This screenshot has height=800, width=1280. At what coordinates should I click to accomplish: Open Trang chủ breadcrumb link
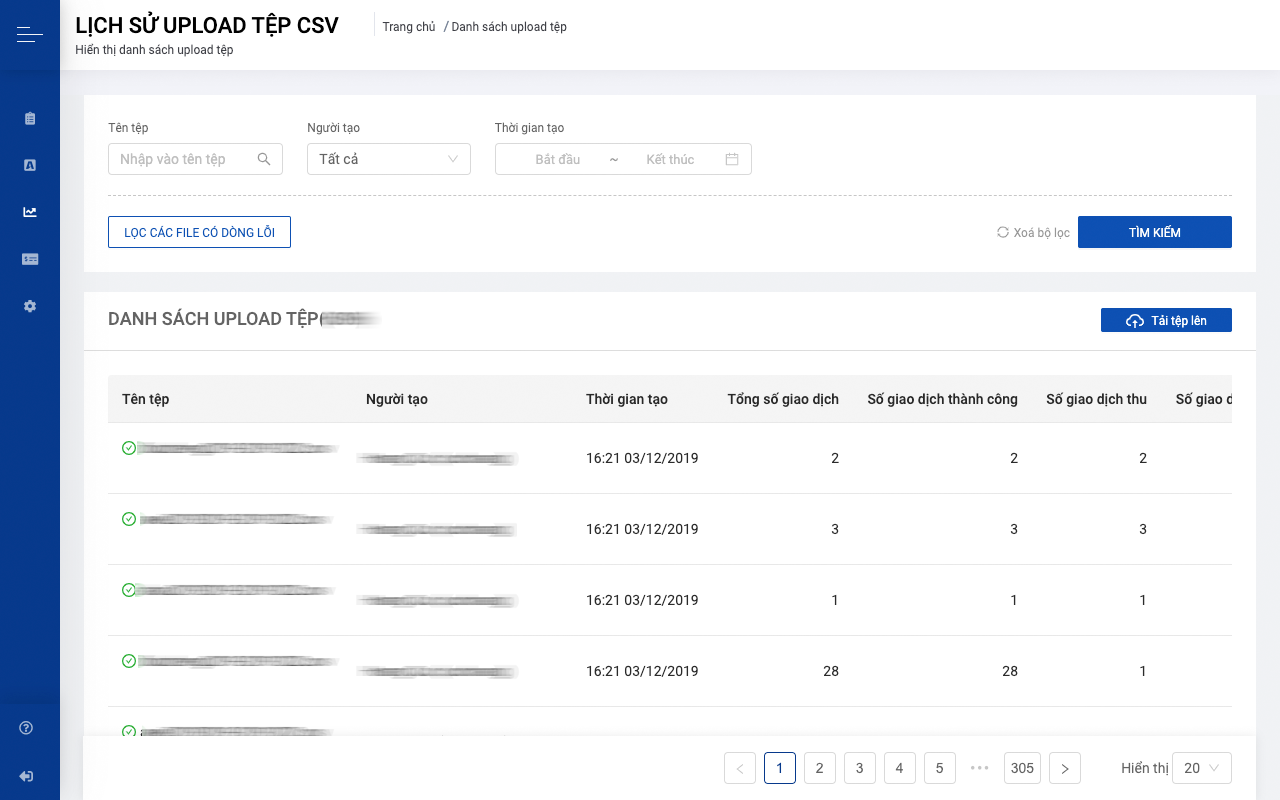pos(409,27)
